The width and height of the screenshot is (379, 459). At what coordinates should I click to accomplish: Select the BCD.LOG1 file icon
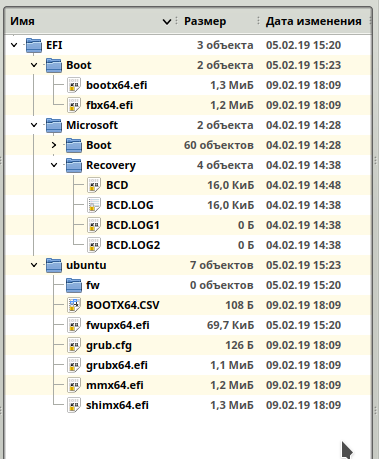point(94,225)
